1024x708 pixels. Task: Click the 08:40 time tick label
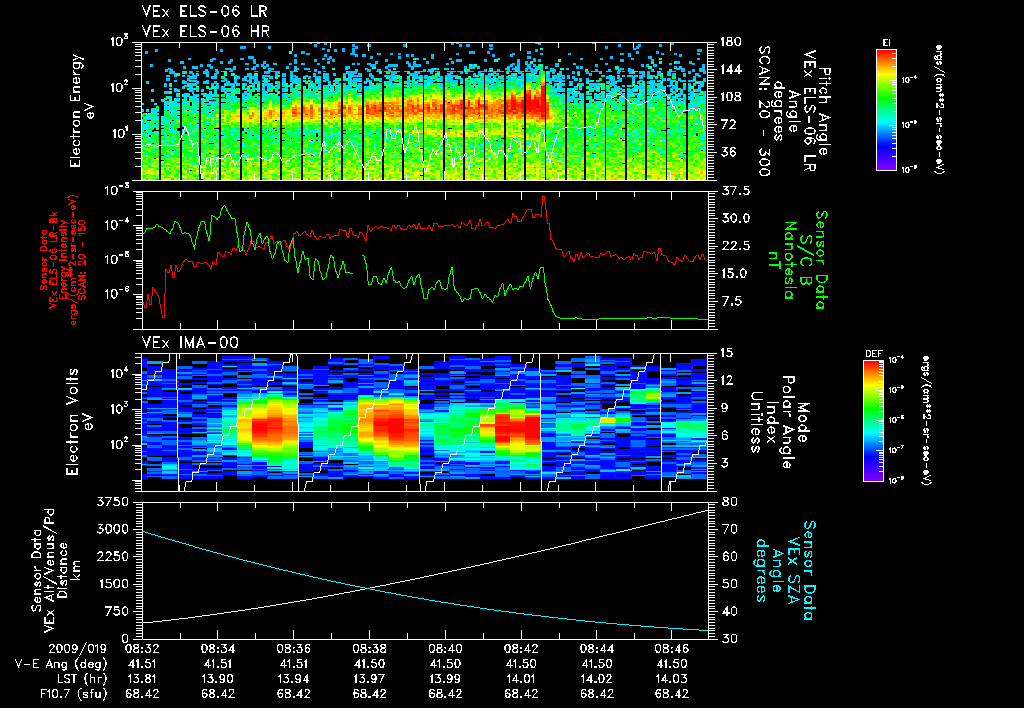pyautogui.click(x=445, y=649)
